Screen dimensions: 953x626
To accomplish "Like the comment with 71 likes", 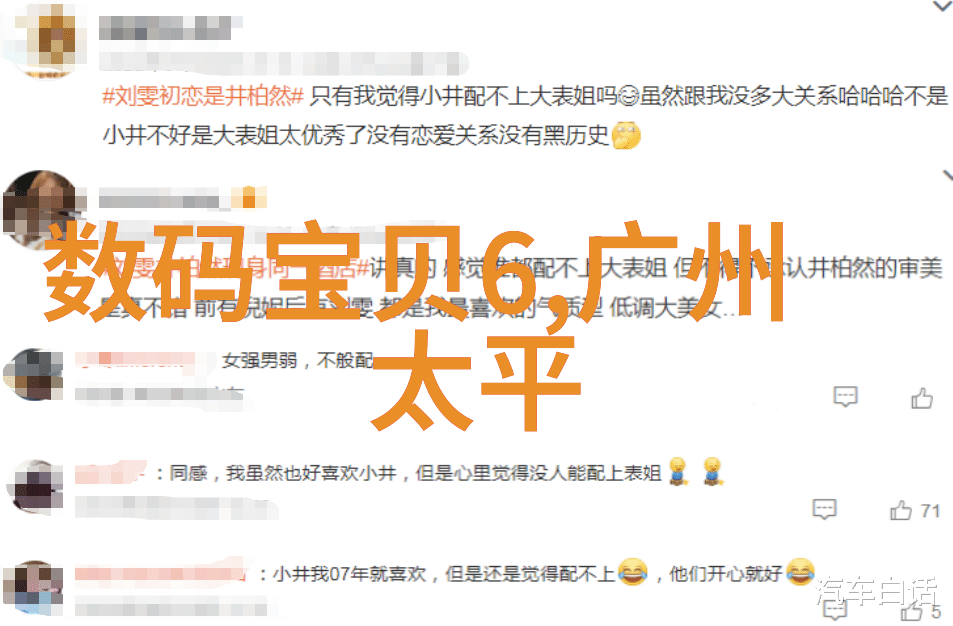I will (x=901, y=510).
